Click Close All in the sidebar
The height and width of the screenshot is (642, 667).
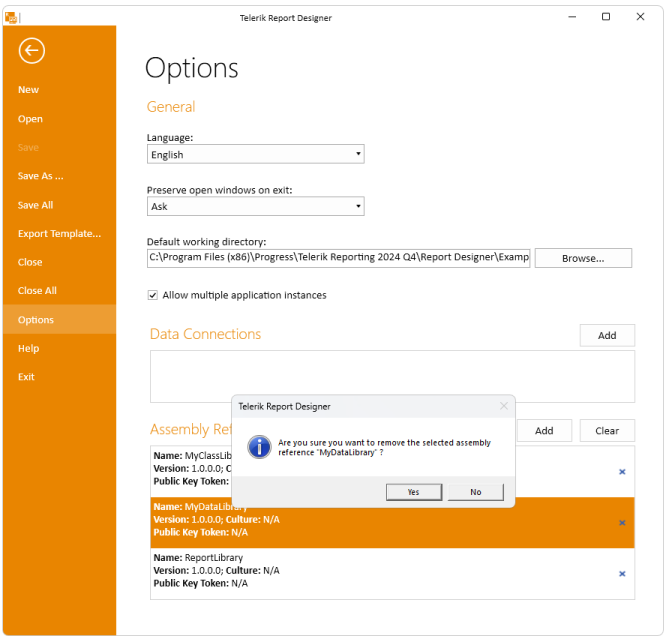coord(37,291)
